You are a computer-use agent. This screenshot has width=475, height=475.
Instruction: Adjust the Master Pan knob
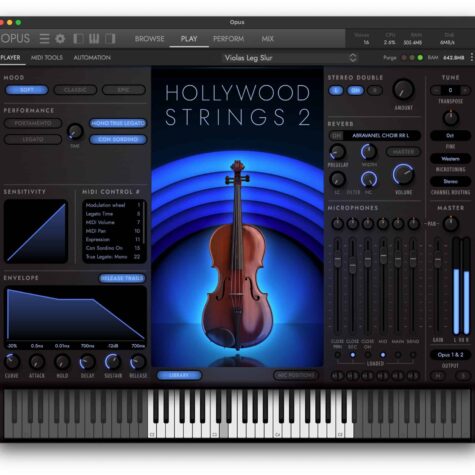tap(450, 224)
